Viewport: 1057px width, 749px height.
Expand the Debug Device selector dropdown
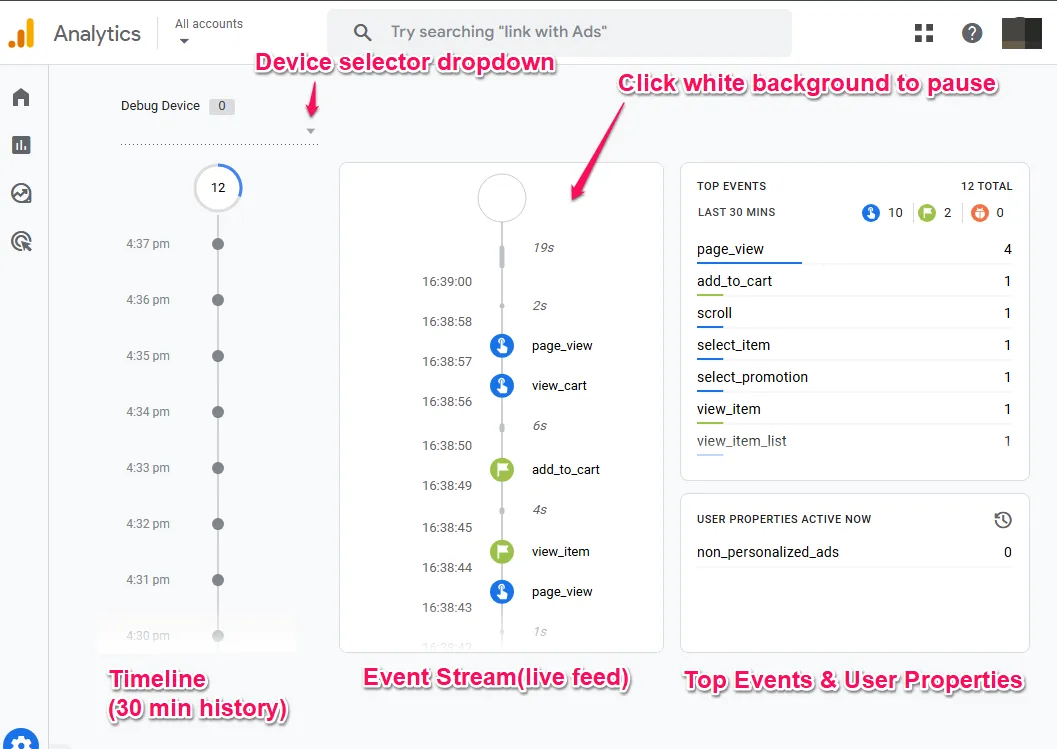coord(310,131)
